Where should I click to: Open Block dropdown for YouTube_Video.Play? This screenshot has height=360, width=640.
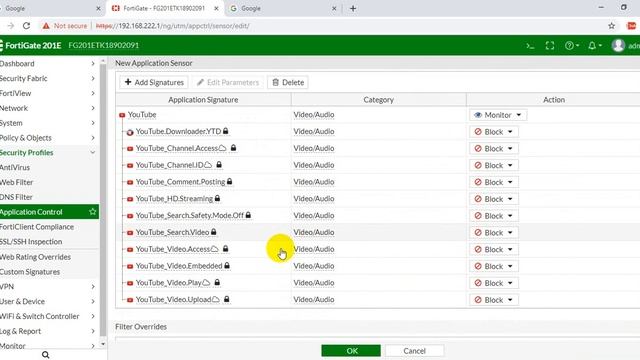click(x=493, y=283)
